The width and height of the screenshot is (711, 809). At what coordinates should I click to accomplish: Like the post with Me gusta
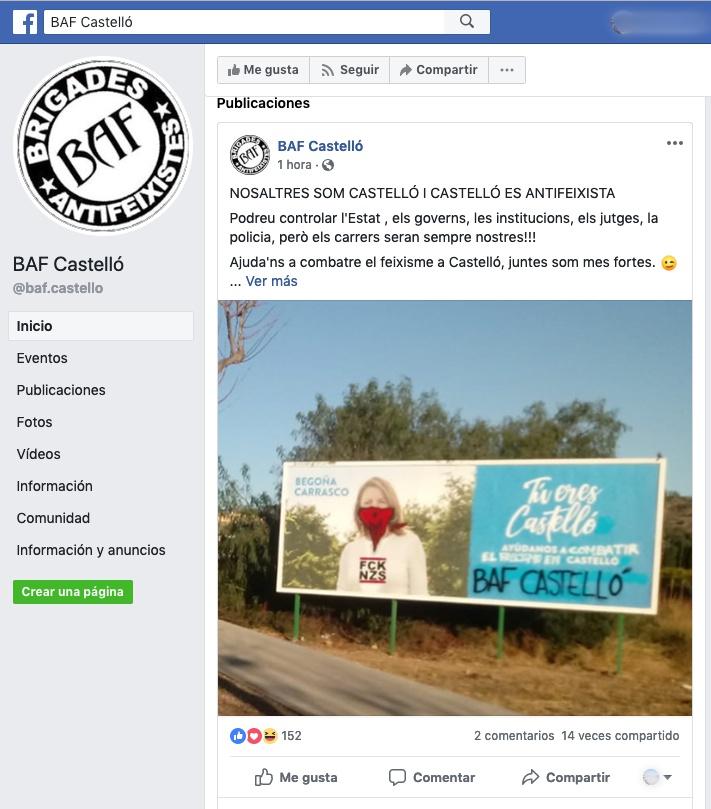(x=296, y=777)
